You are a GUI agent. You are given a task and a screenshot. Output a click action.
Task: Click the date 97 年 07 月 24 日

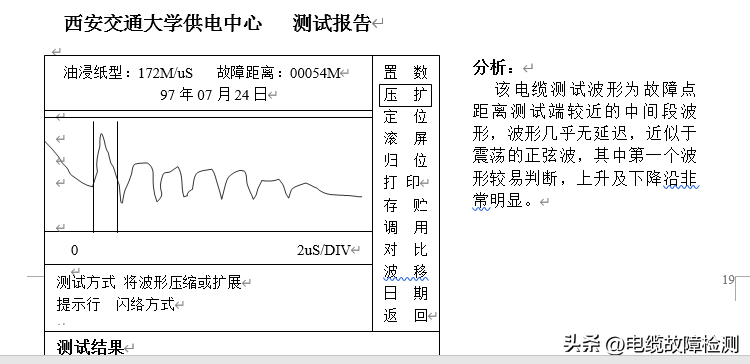[213, 95]
